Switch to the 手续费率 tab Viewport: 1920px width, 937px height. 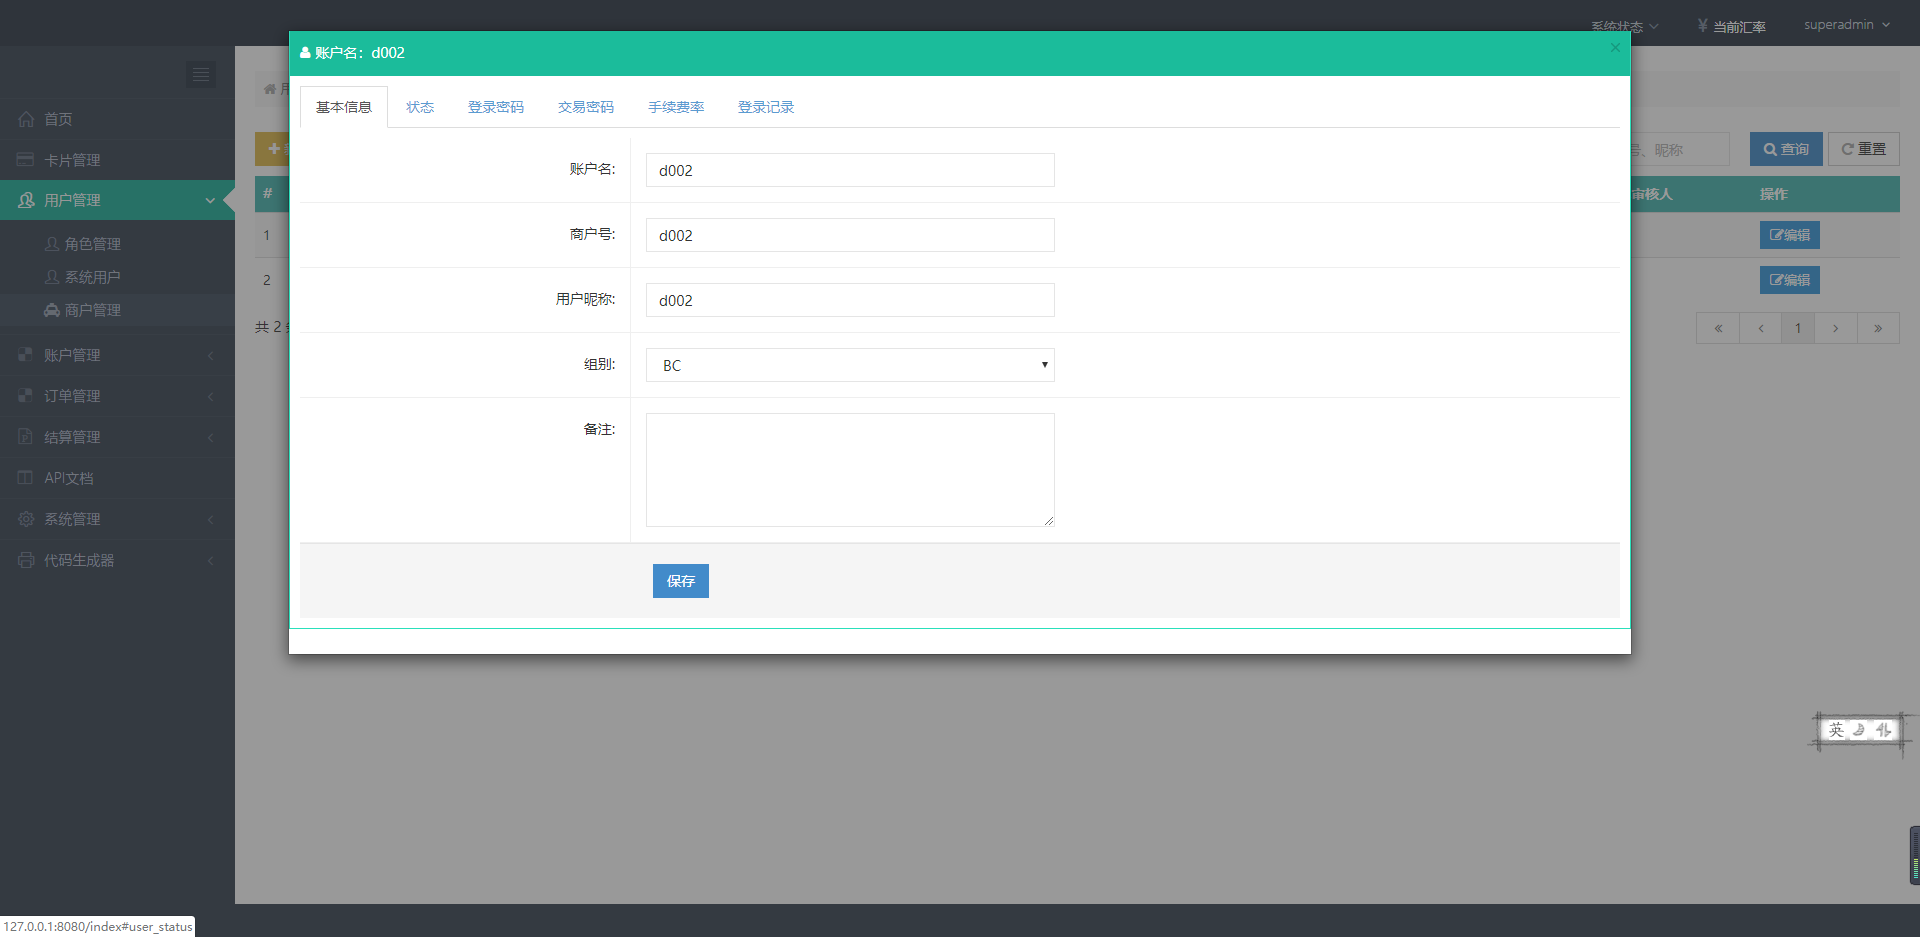pos(676,107)
